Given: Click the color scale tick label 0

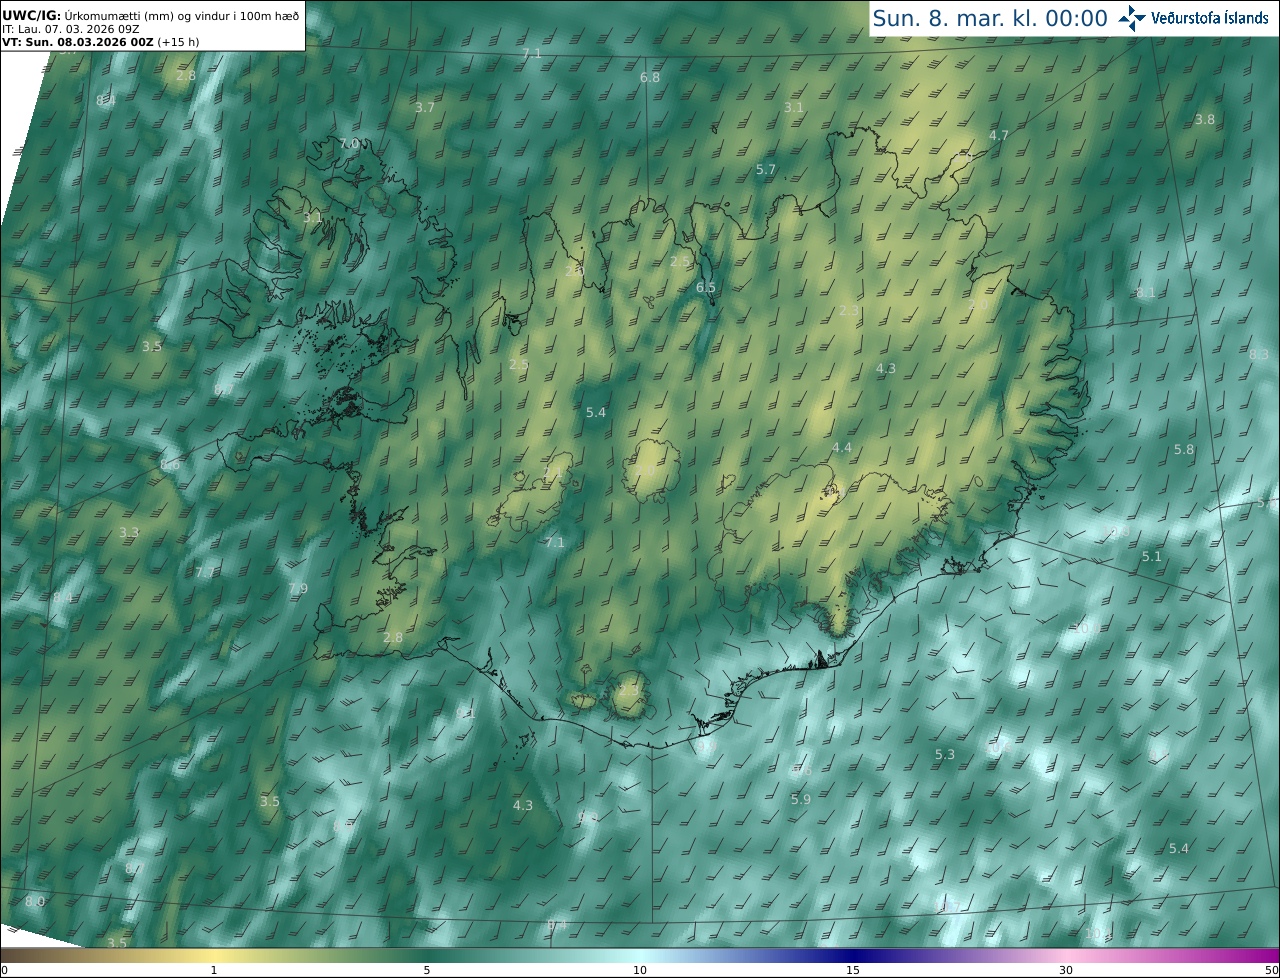Looking at the screenshot, I should click(4, 970).
